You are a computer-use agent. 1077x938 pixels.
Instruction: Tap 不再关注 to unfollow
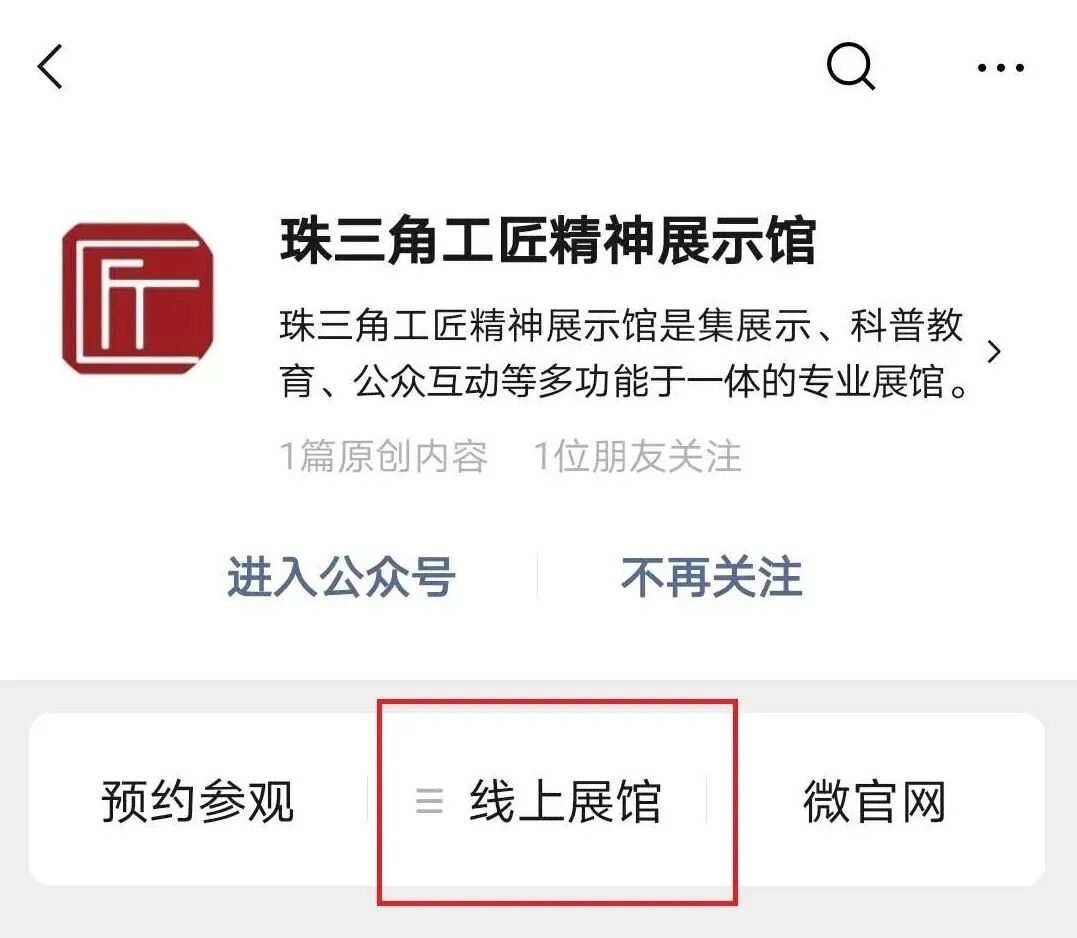712,577
